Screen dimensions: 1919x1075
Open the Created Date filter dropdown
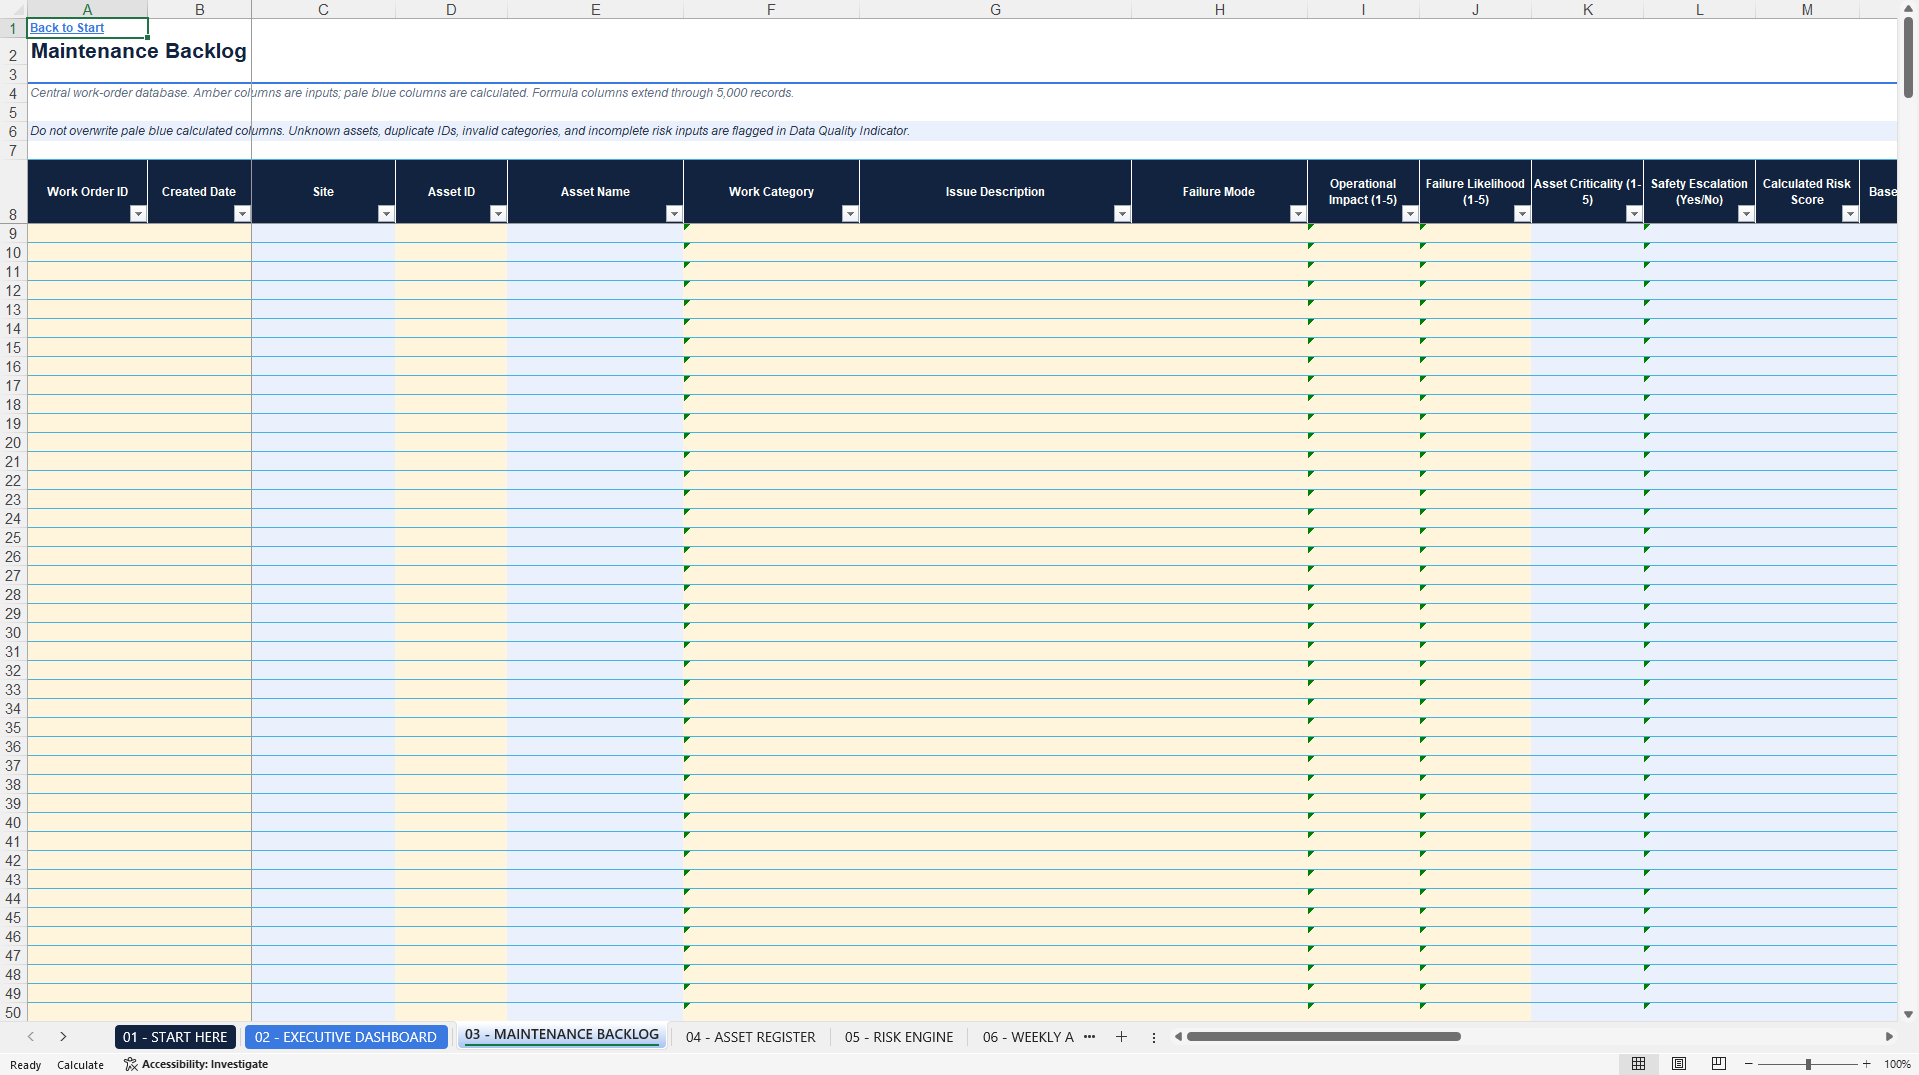click(242, 214)
